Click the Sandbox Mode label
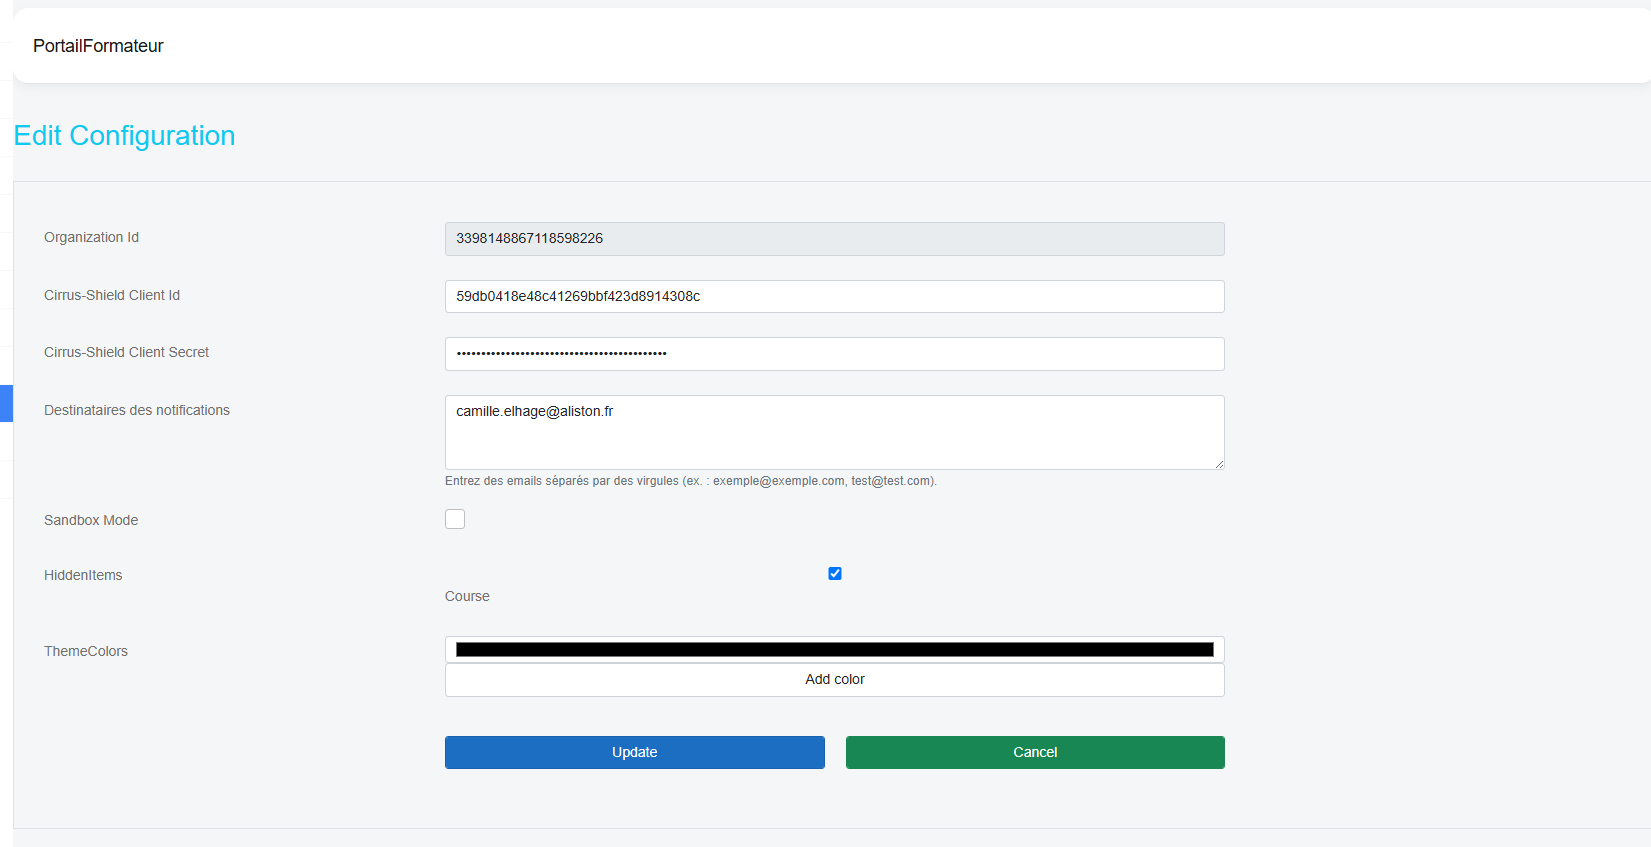The image size is (1651, 847). [x=91, y=520]
